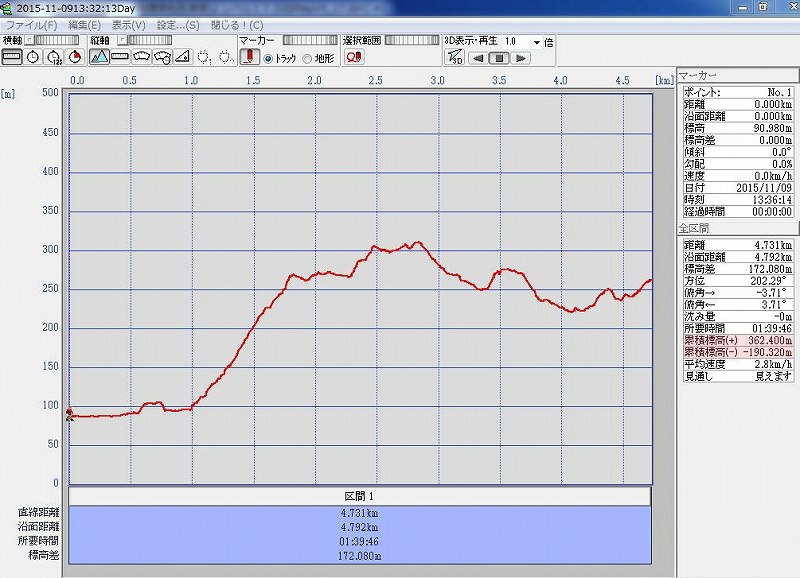Click the 平均速度 2.8km/h row
Image resolution: width=800 pixels, height=578 pixels.
pyautogui.click(x=738, y=364)
